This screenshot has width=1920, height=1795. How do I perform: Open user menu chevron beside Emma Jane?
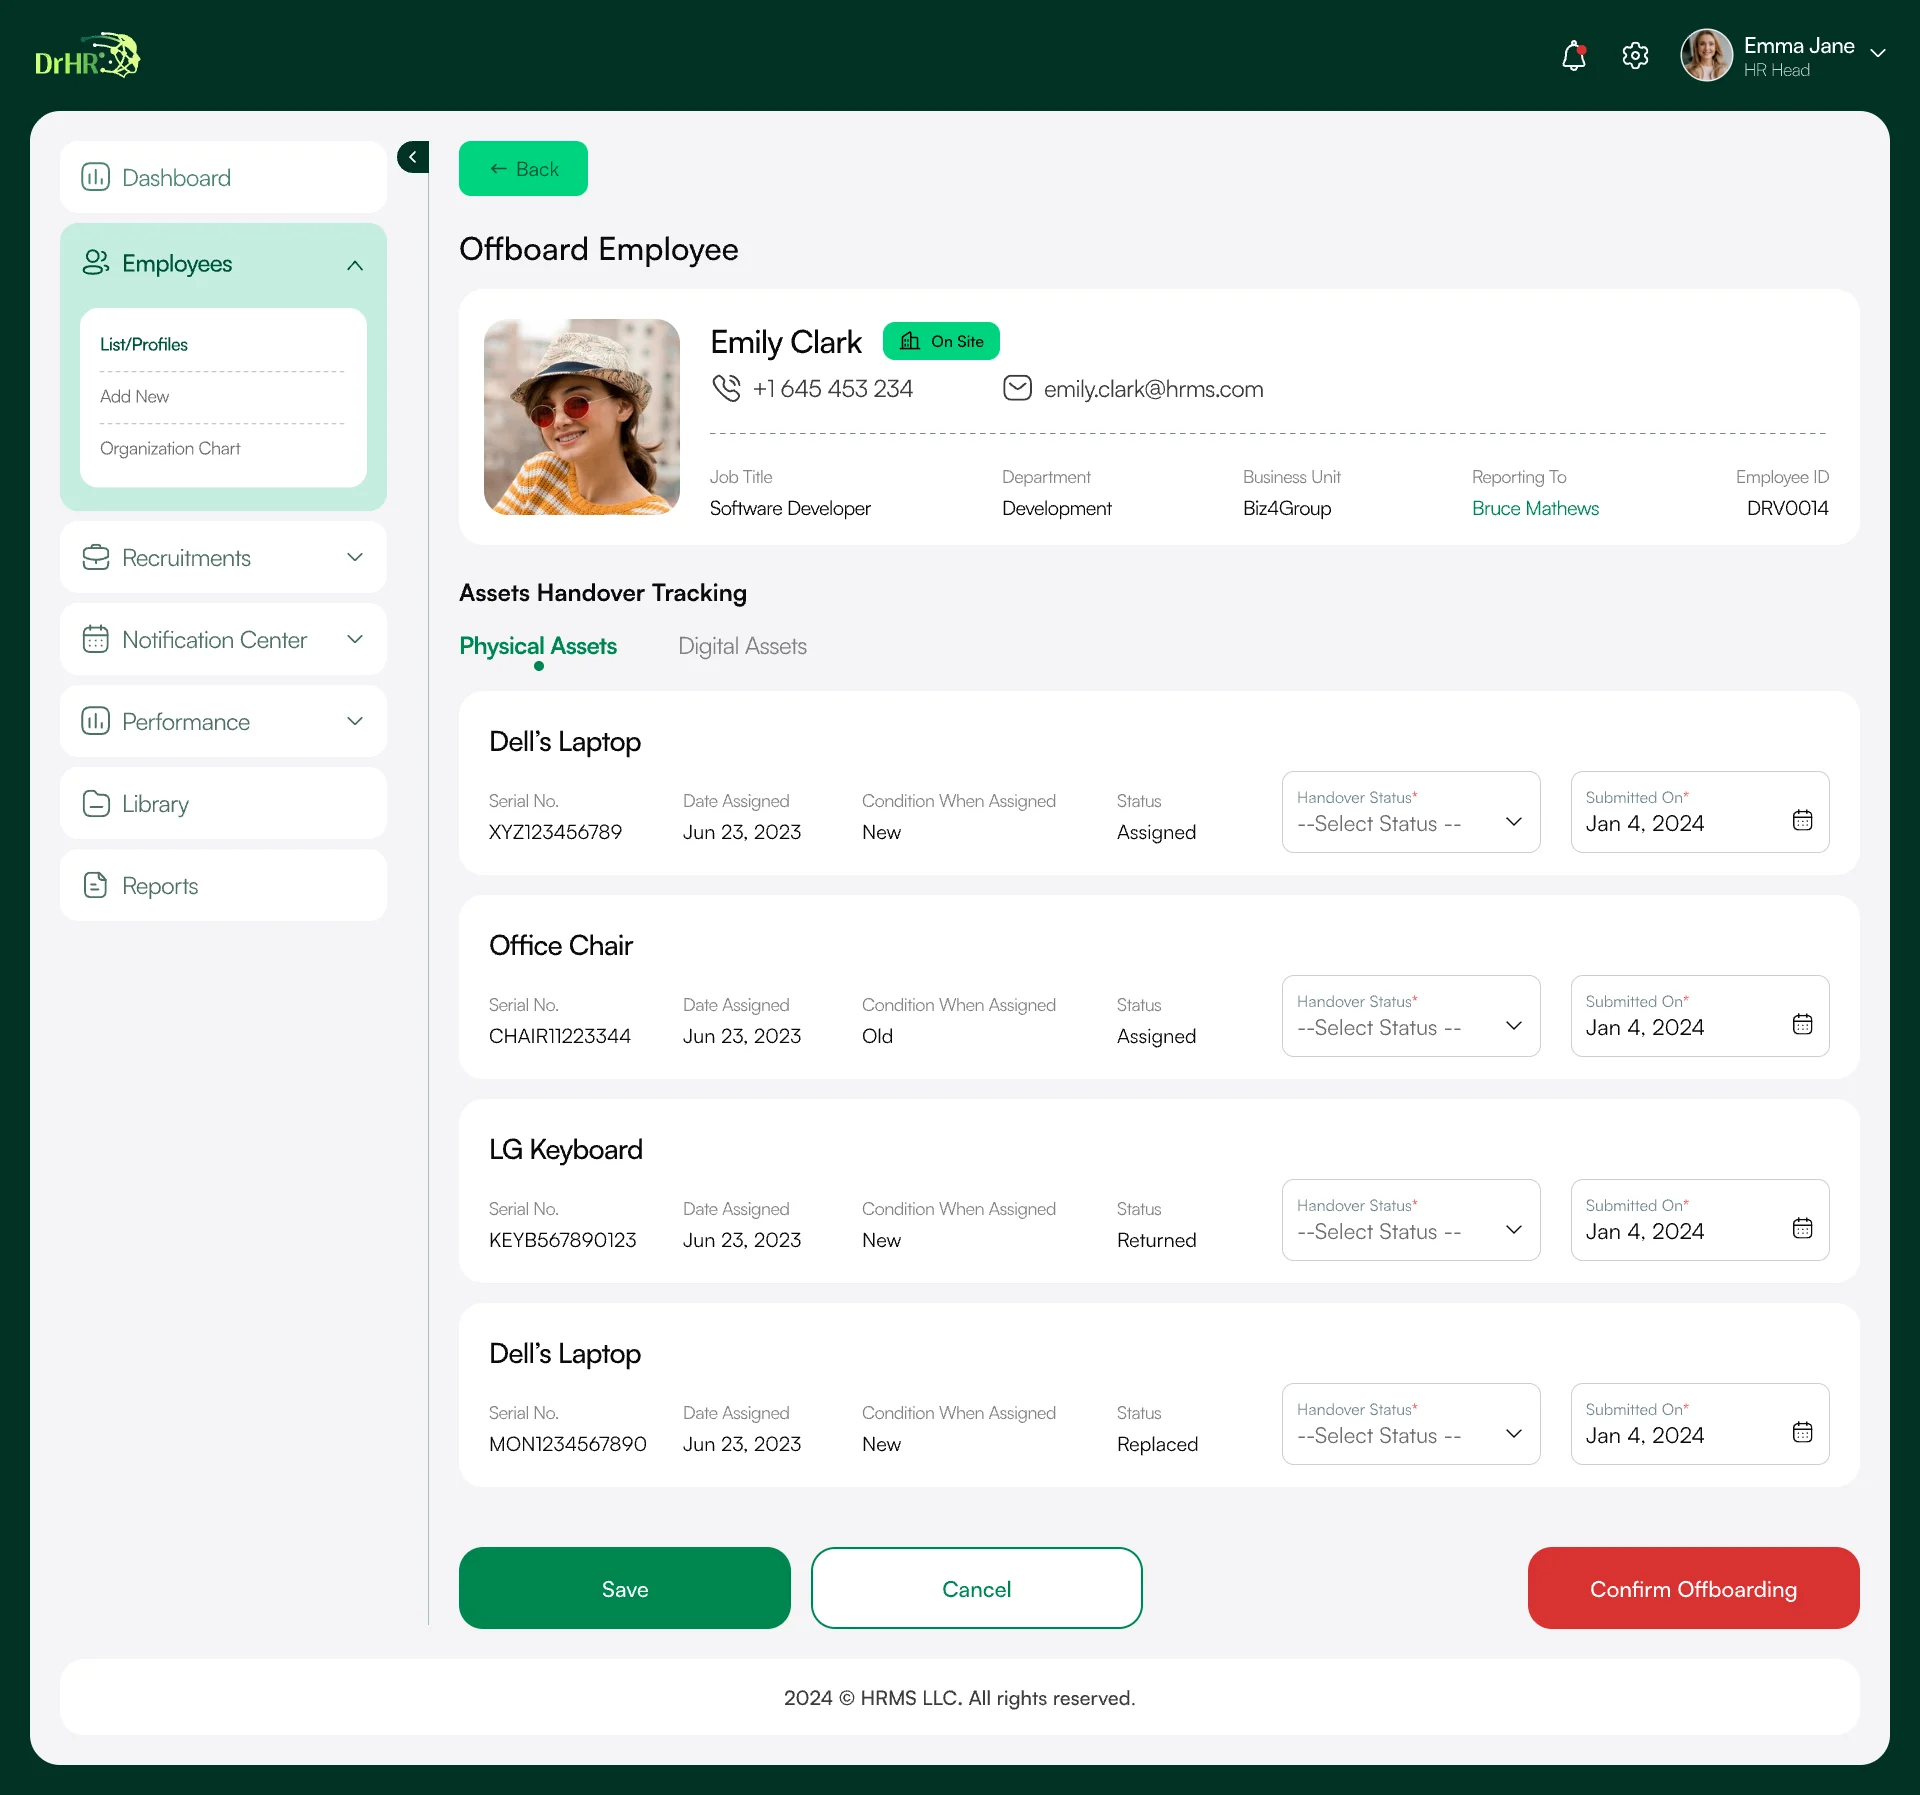(x=1878, y=54)
